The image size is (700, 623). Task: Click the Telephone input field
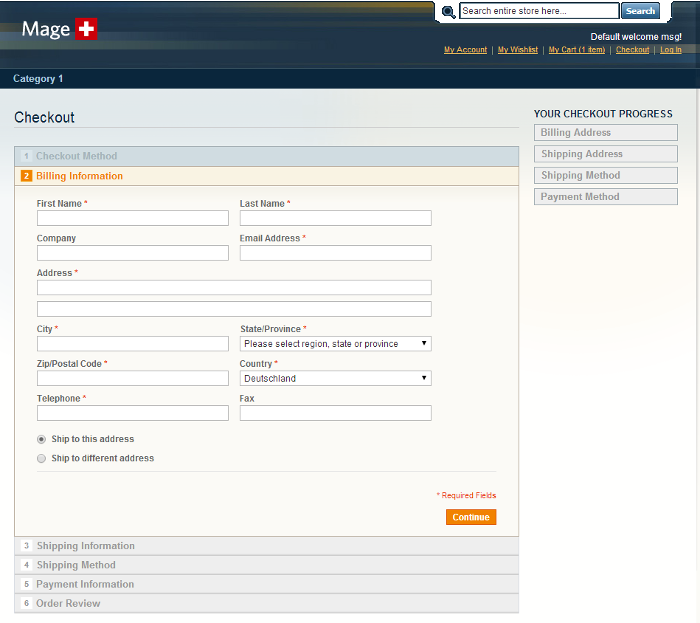click(133, 413)
